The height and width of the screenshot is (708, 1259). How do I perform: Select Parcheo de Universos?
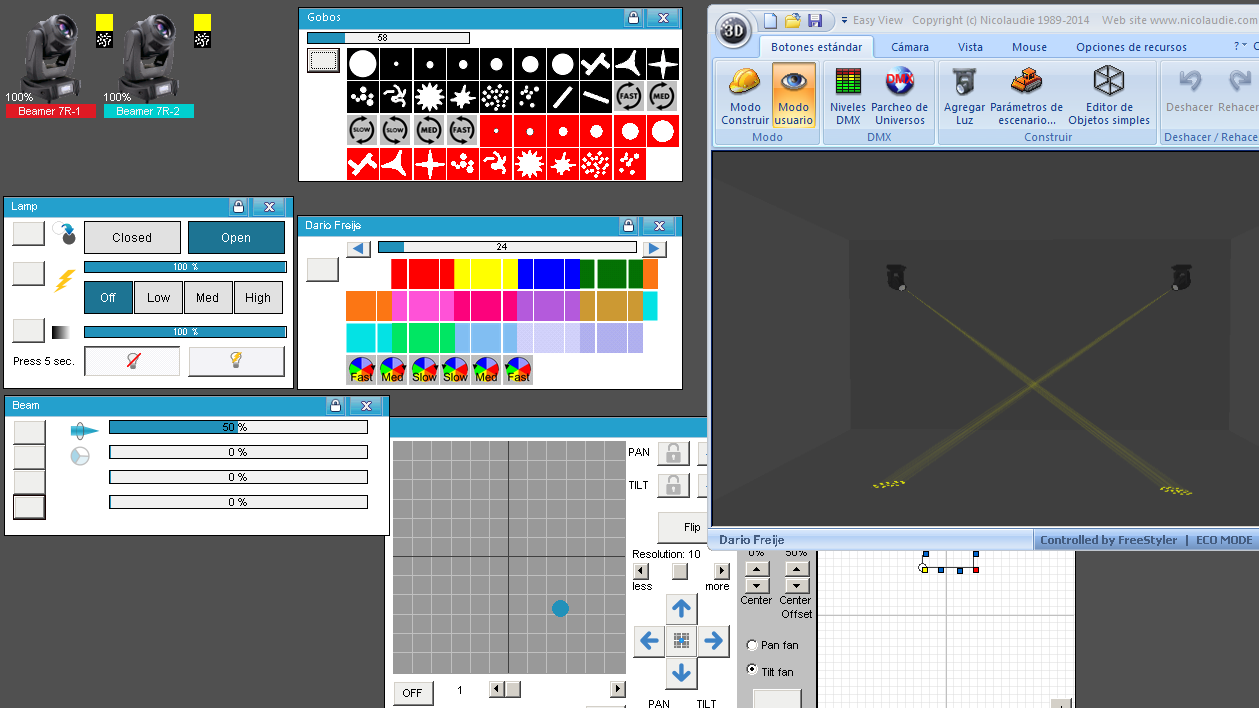901,95
